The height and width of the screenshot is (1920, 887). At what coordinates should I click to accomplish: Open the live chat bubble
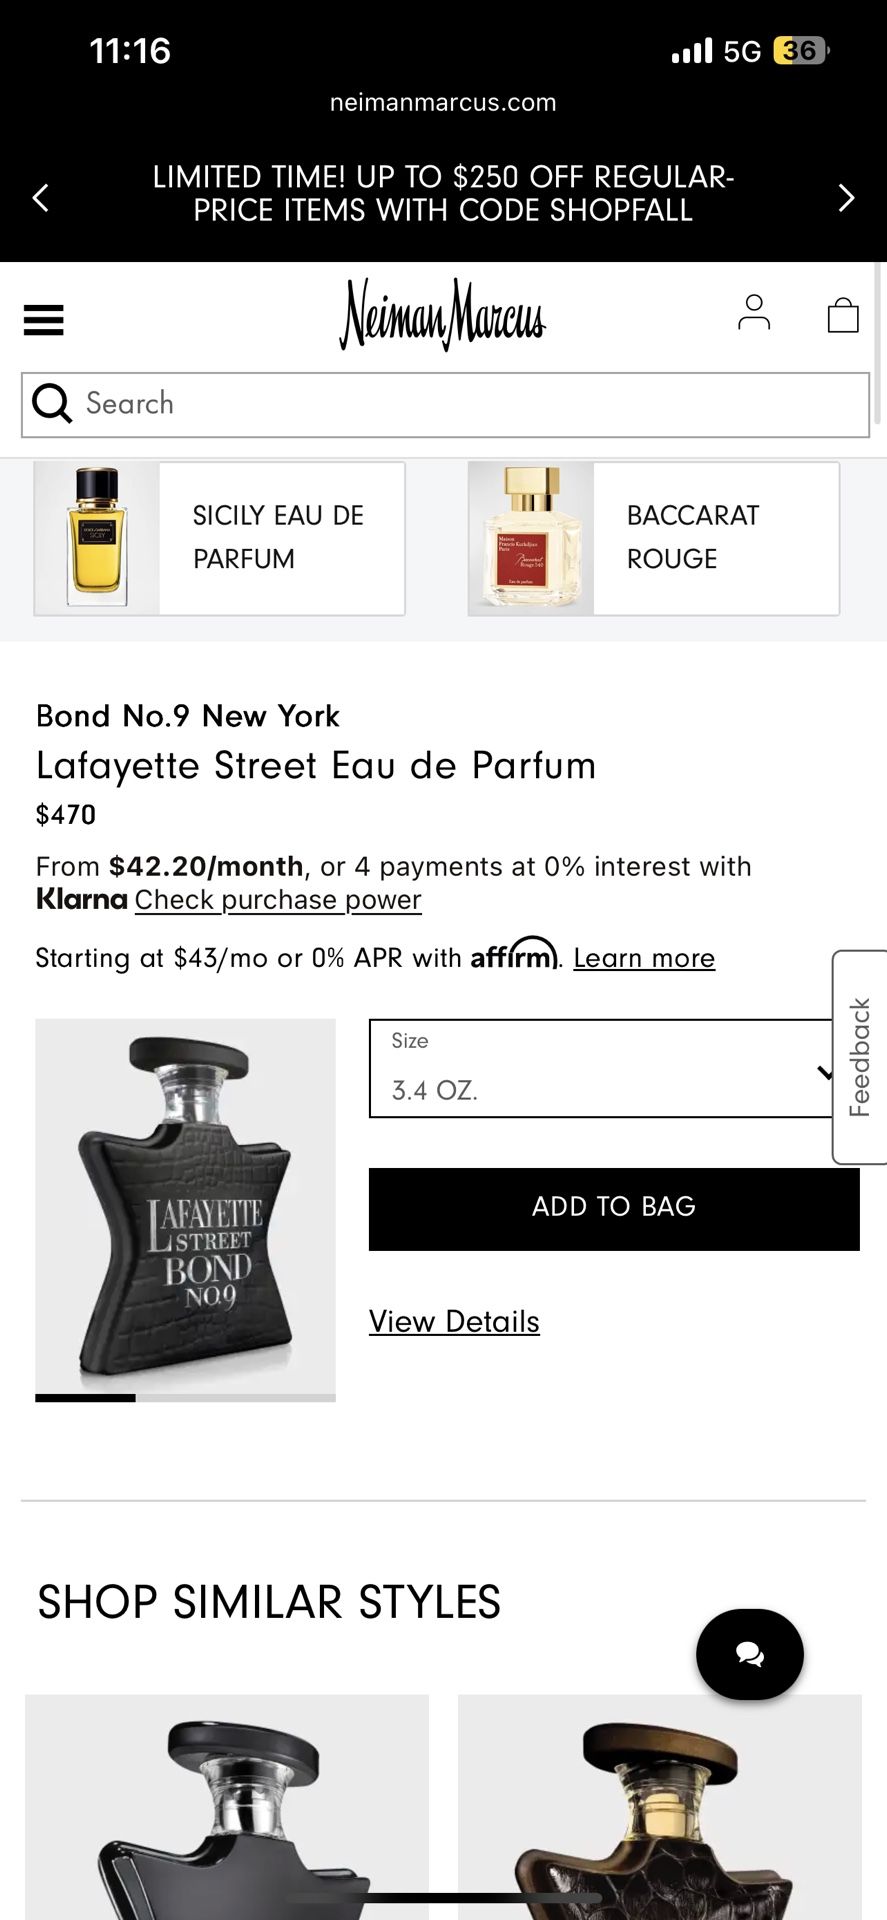point(750,1654)
